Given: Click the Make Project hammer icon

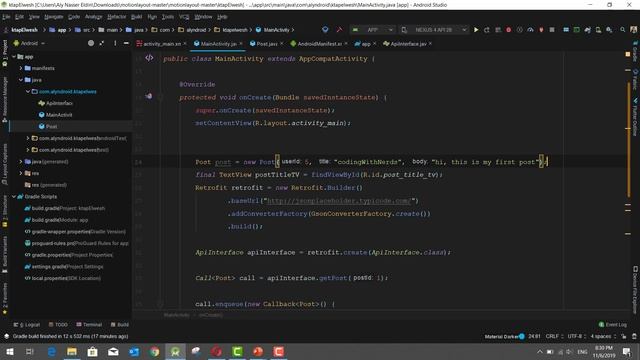Looking at the screenshot, I should (339, 30).
